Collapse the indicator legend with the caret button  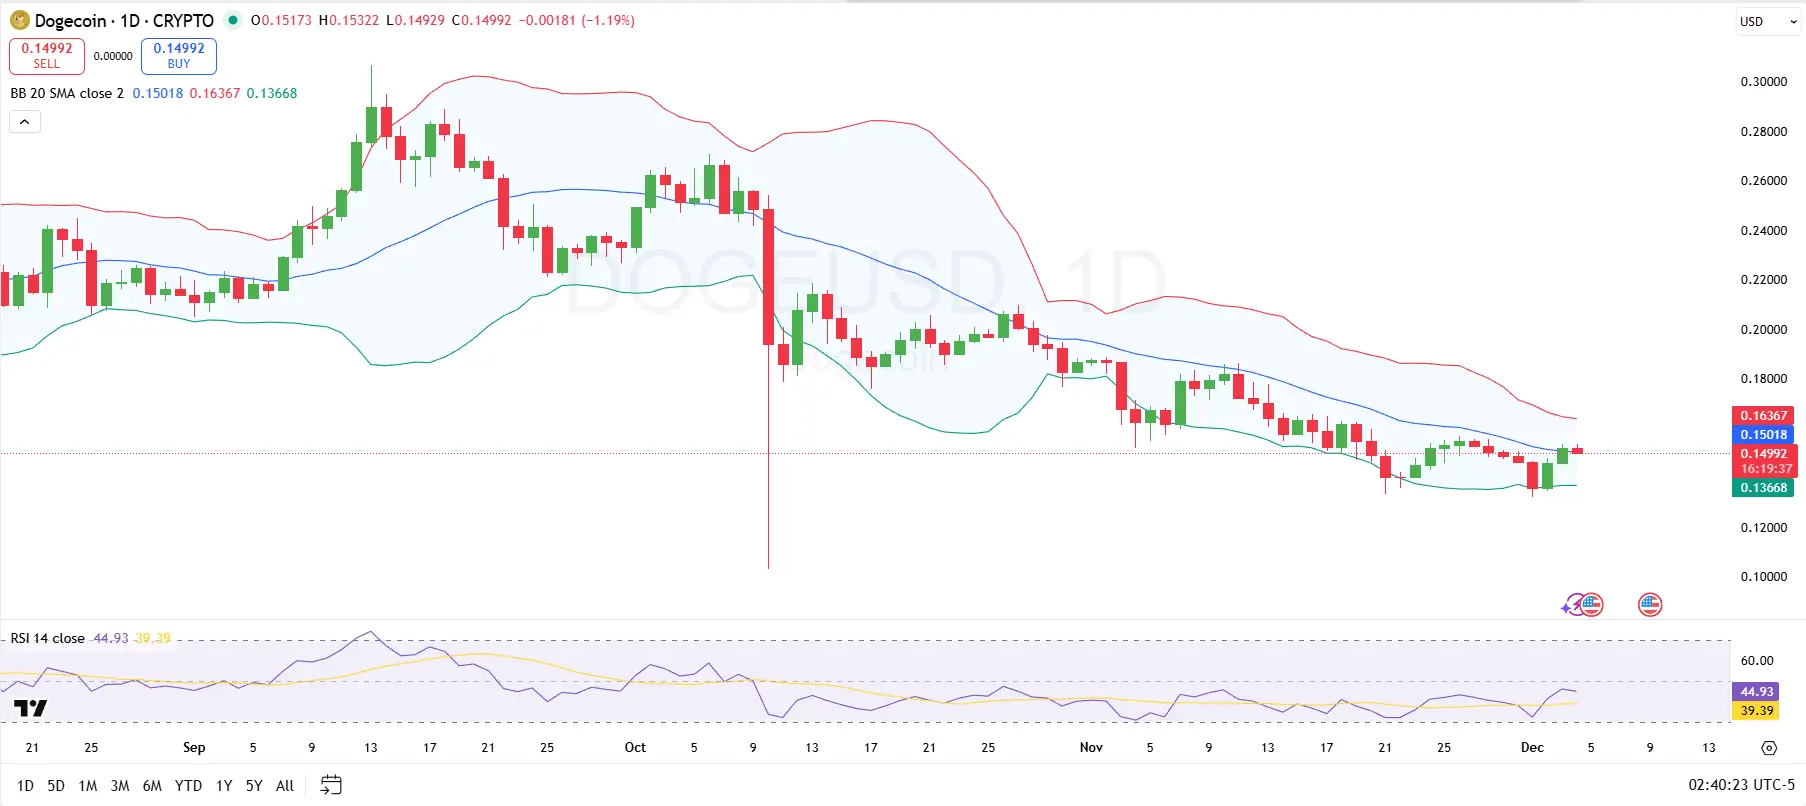(x=25, y=122)
